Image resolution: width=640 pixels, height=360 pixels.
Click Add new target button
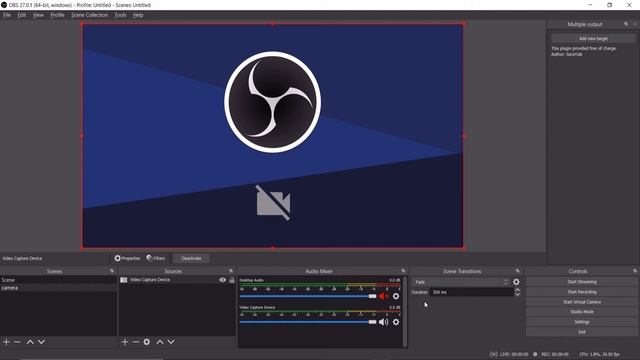(x=593, y=38)
